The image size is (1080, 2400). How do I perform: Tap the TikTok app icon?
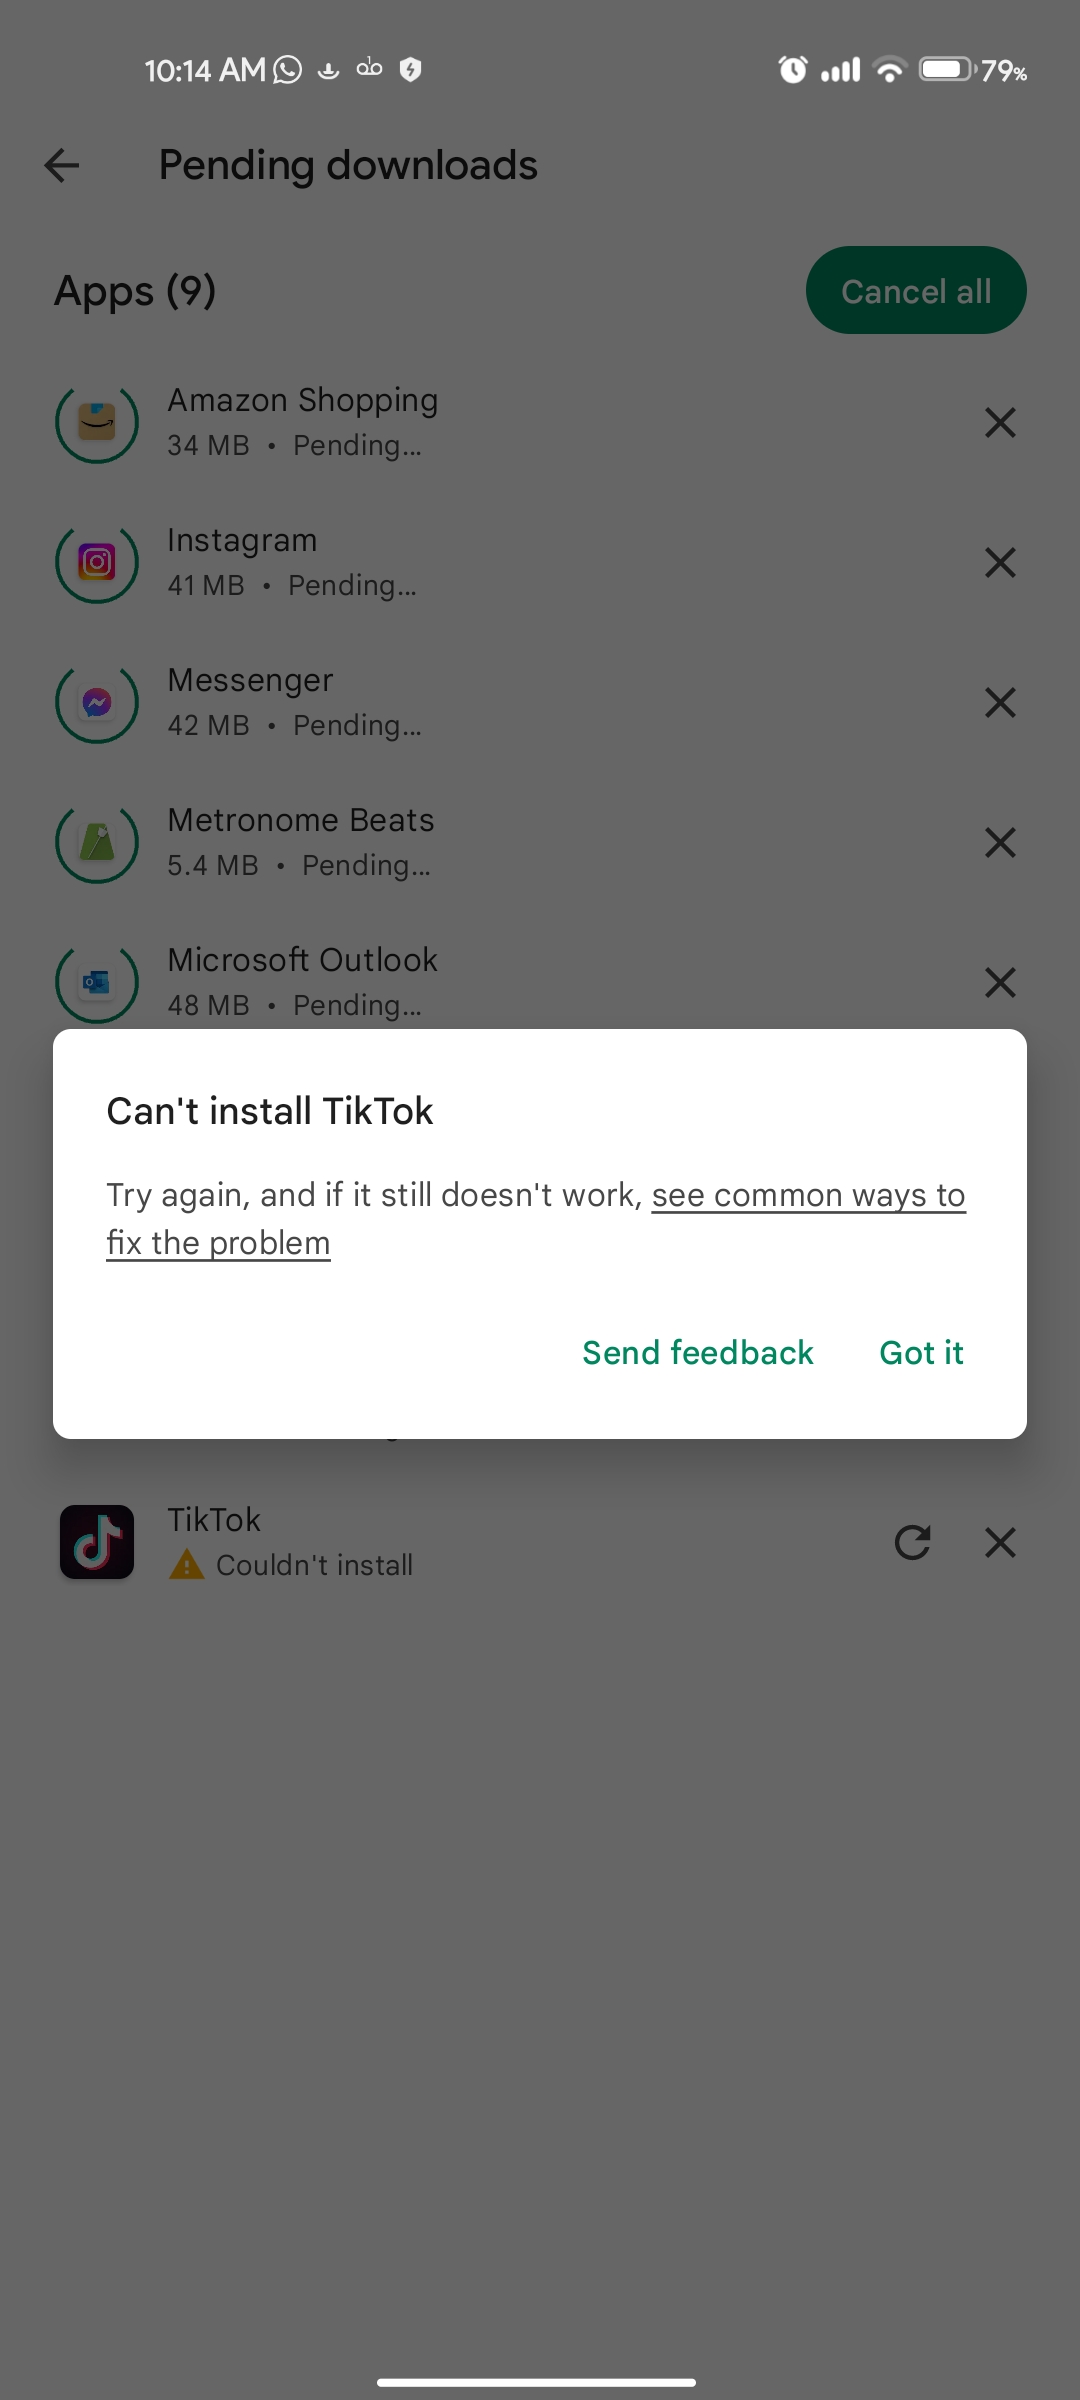97,1542
